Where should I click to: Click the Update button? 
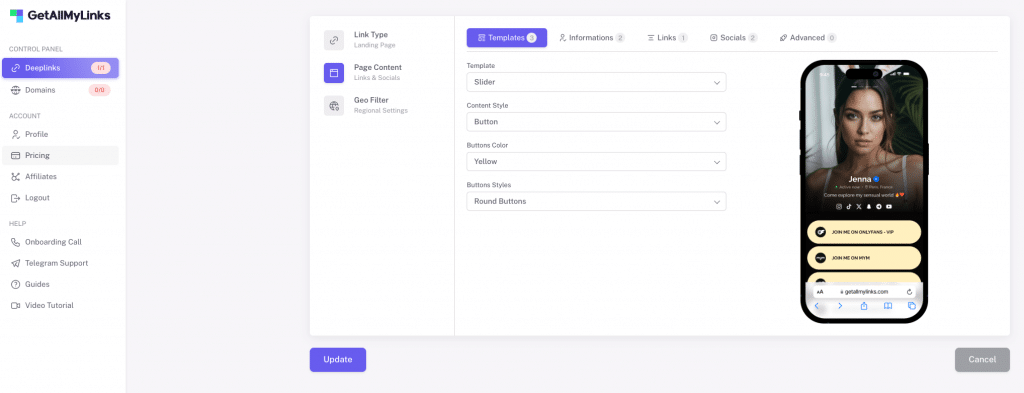coord(338,360)
